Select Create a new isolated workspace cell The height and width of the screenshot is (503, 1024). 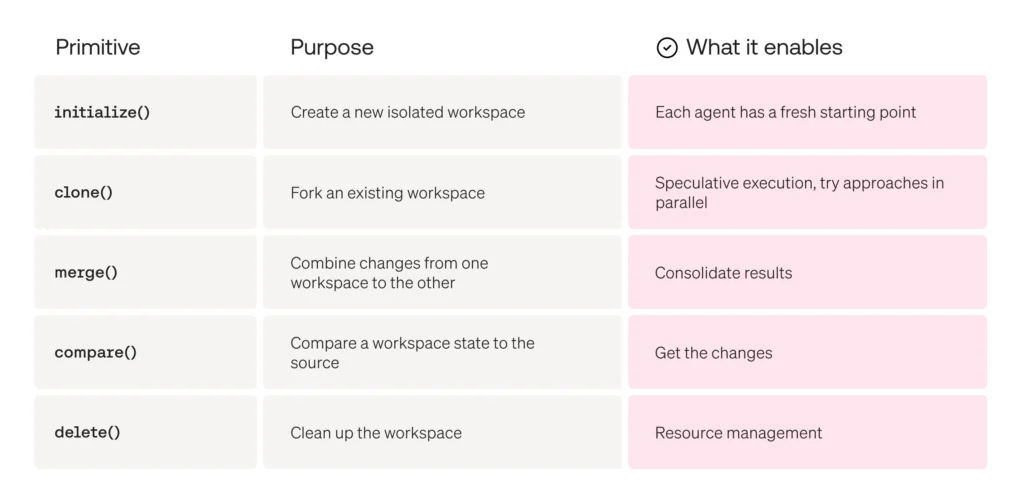point(443,112)
